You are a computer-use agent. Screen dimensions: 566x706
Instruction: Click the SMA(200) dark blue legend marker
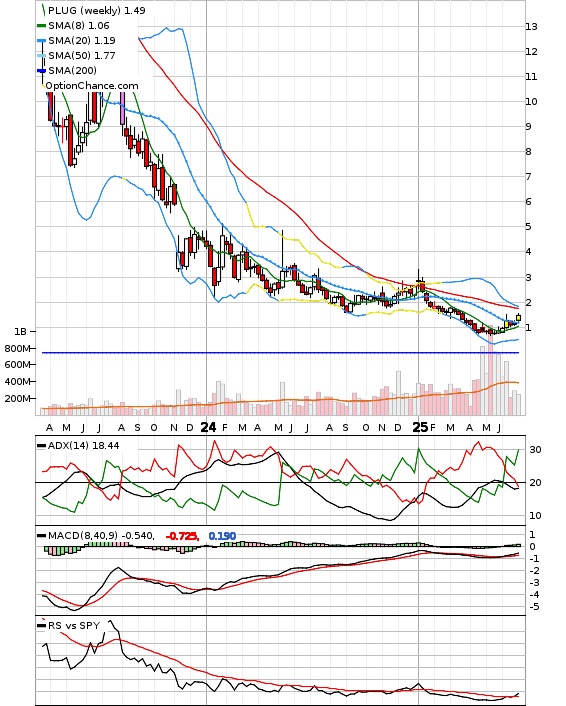coord(41,70)
